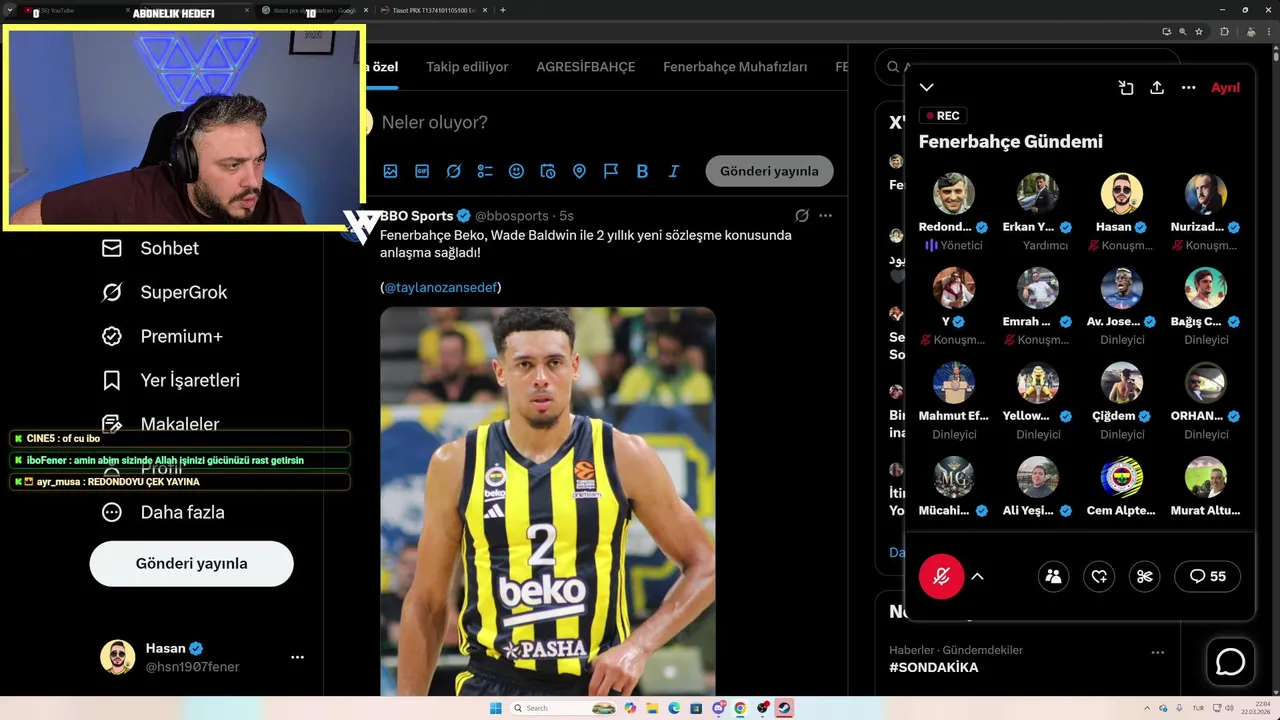Viewport: 1280px width, 720px height.
Task: Expand microphone options arrow
Action: click(978, 576)
